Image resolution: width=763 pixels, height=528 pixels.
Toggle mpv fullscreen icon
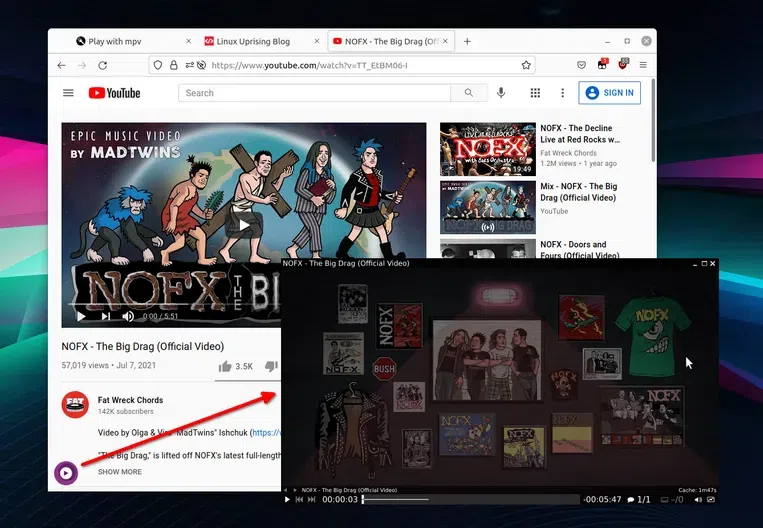tap(711, 500)
